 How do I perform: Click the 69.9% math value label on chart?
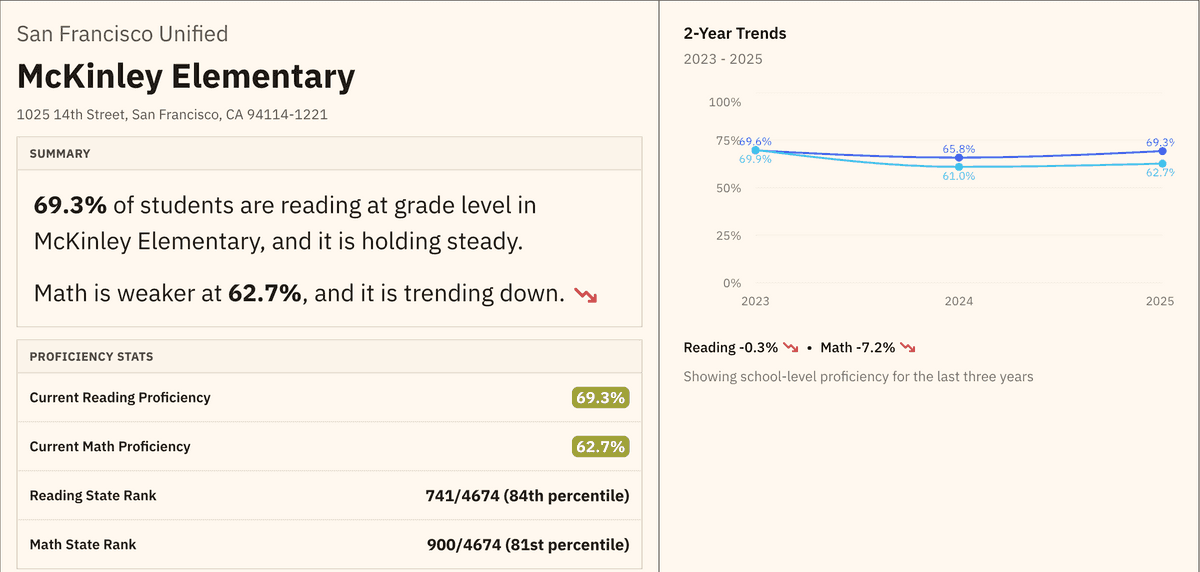[x=755, y=160]
